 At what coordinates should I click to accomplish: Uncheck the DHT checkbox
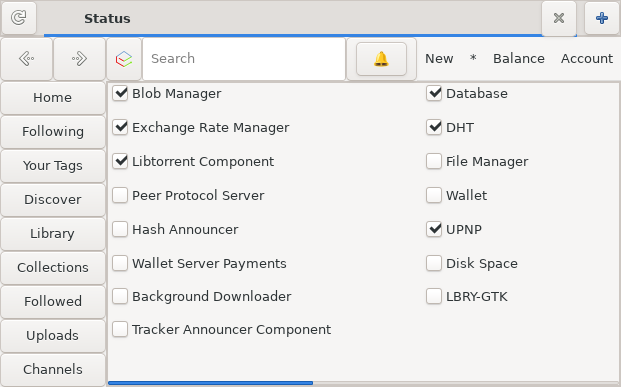point(434,128)
